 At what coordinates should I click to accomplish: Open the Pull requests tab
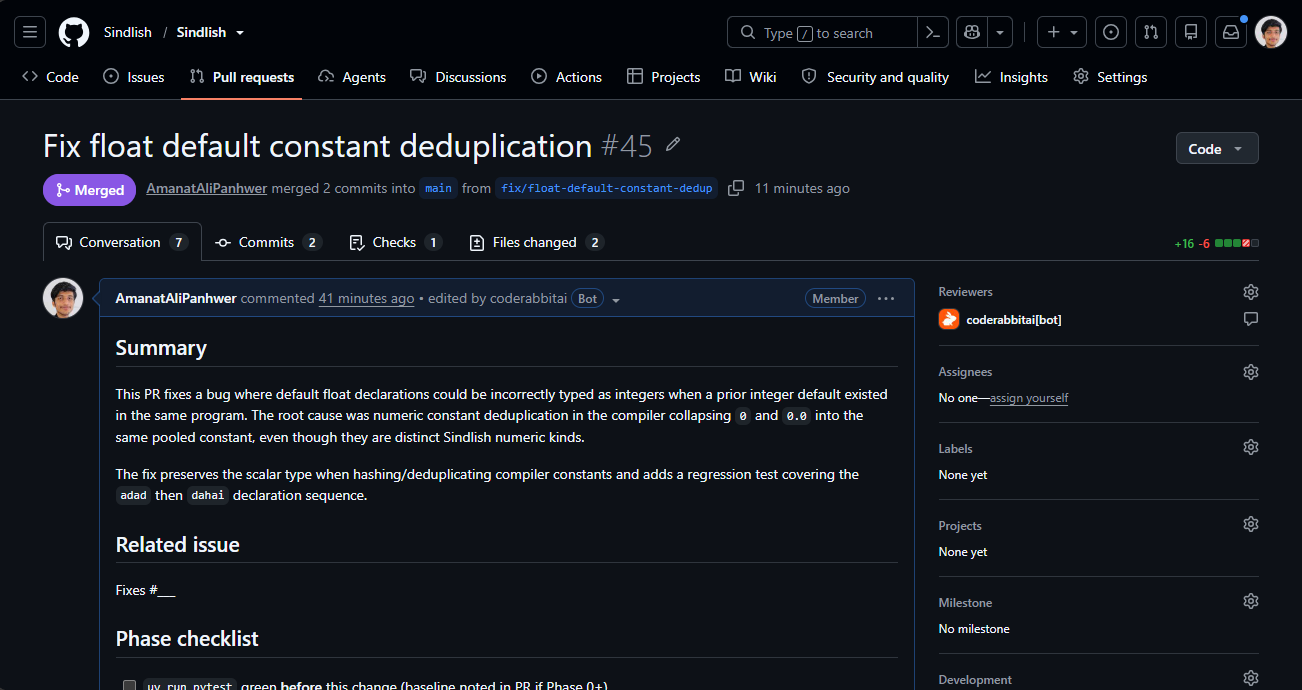point(241,77)
